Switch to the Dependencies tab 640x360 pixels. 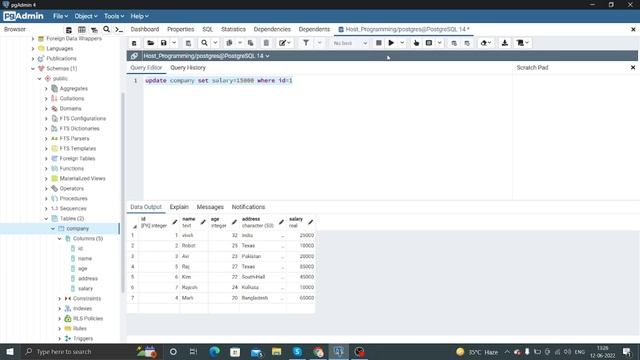(272, 29)
